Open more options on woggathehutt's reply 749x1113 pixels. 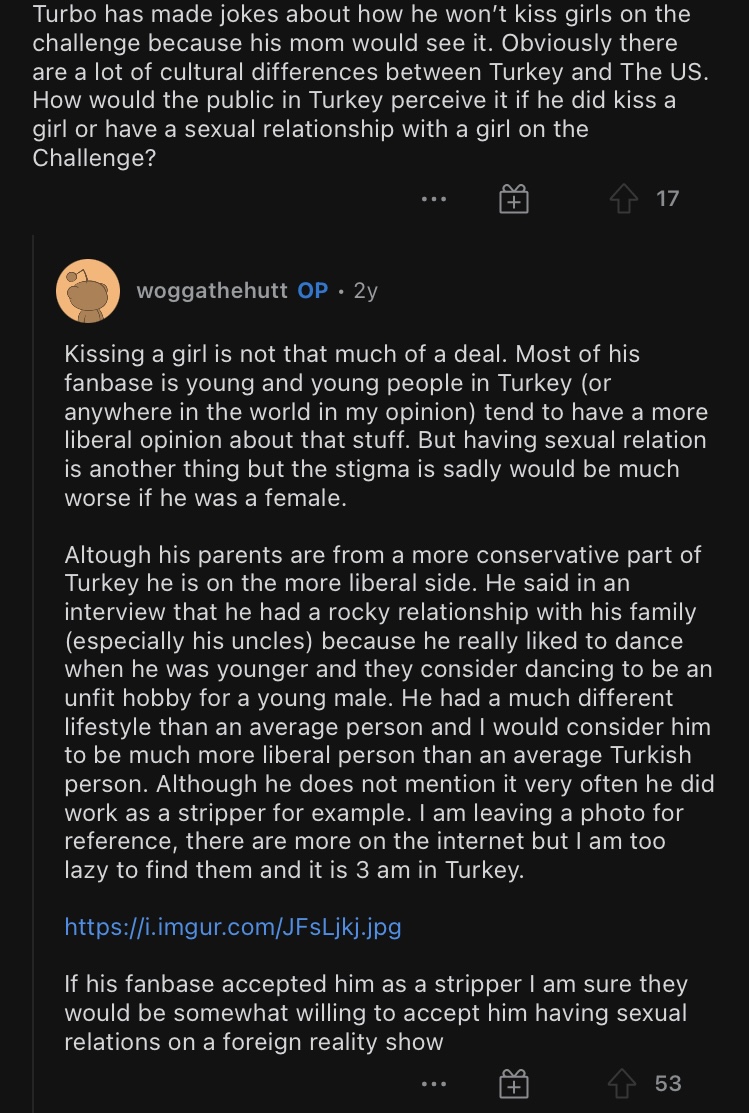(434, 1085)
